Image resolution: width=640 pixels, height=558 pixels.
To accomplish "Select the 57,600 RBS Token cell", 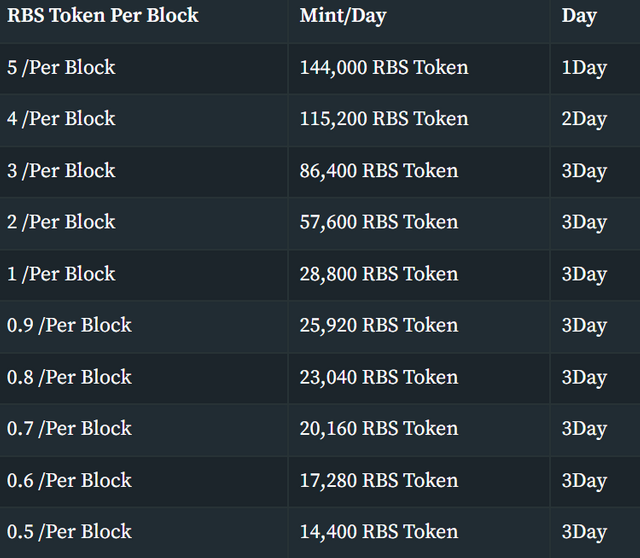I will (x=419, y=223).
